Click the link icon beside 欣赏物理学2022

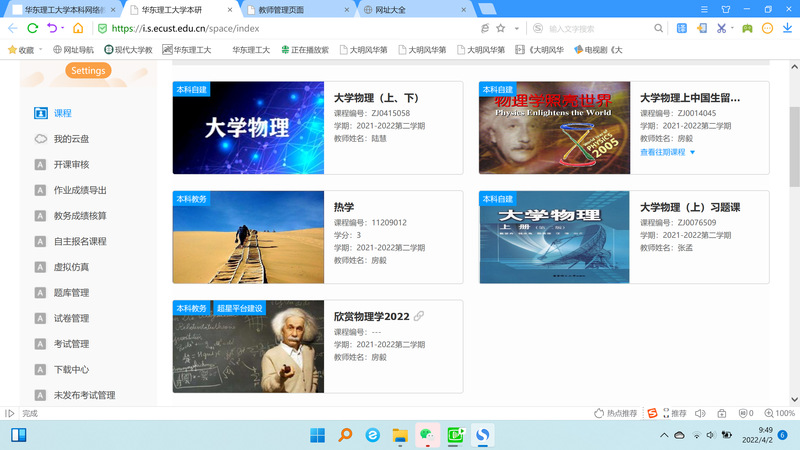[x=419, y=316]
